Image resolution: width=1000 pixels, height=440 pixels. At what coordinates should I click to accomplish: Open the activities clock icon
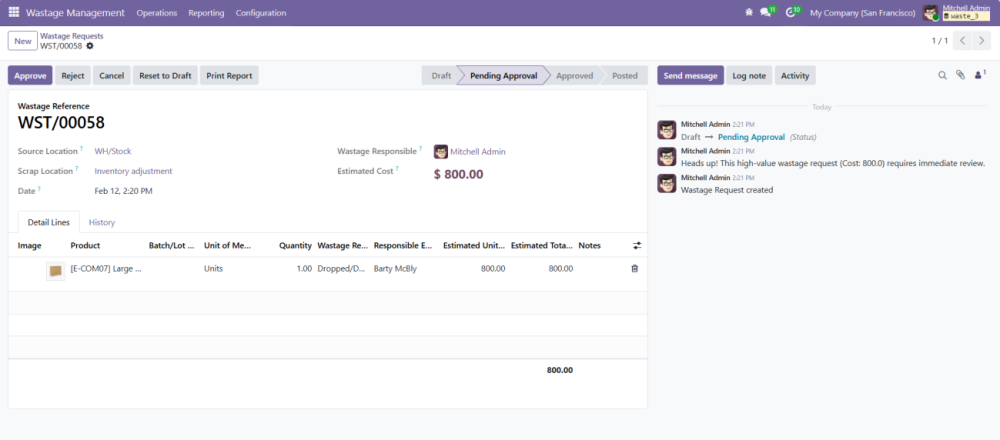click(791, 13)
